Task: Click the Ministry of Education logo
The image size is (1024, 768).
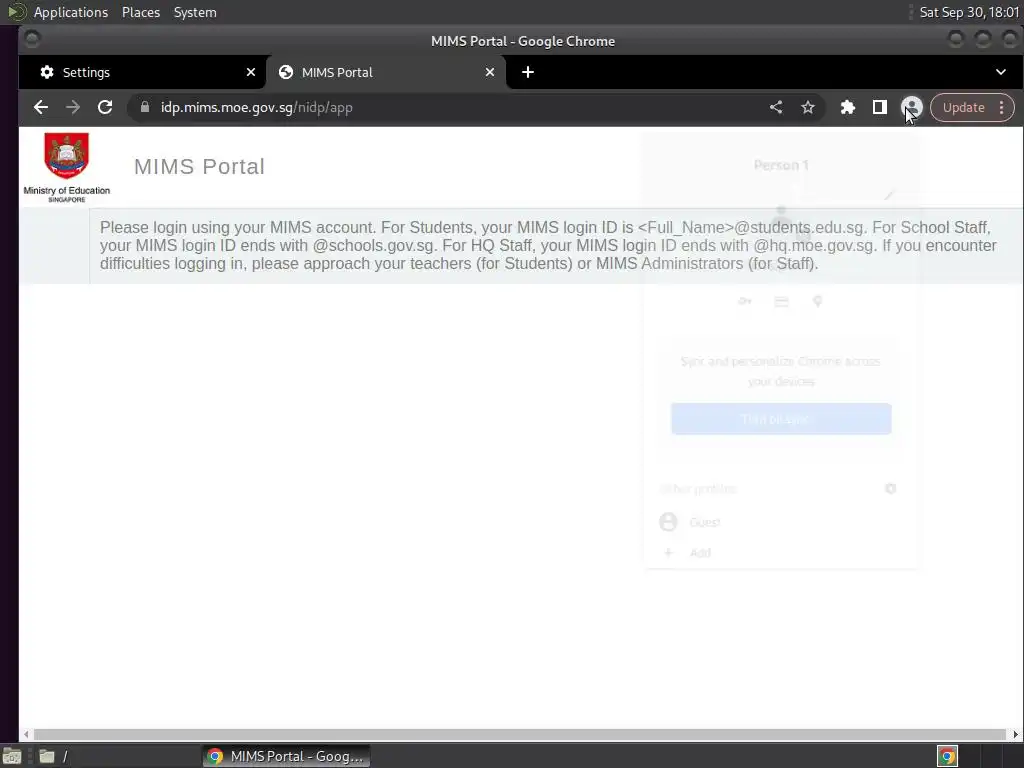Action: click(67, 168)
